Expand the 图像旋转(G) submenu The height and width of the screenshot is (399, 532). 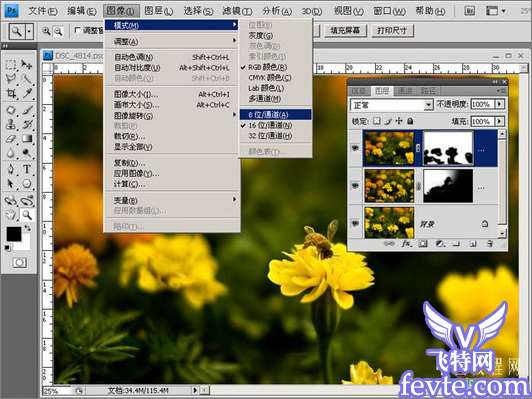pyautogui.click(x=171, y=116)
